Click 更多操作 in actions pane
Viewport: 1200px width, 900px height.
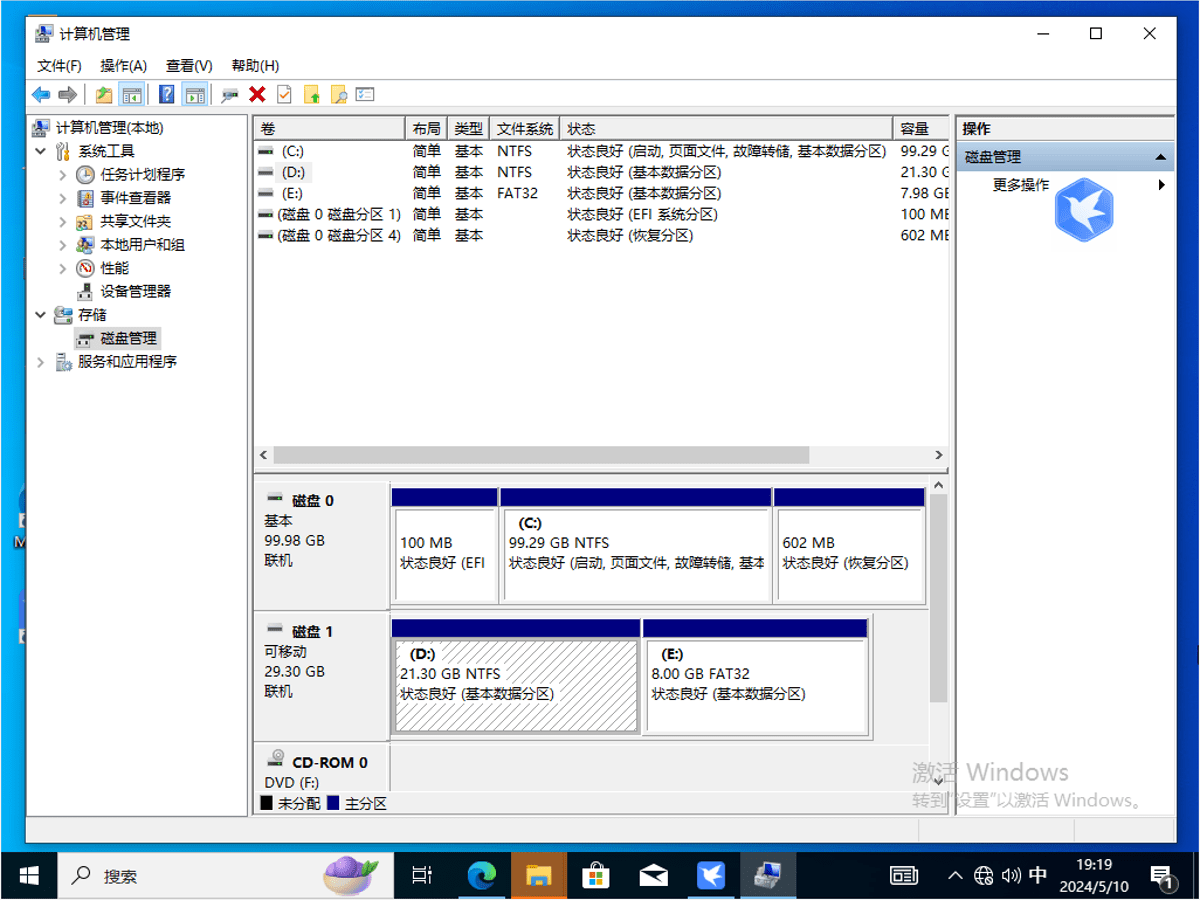[x=1021, y=185]
